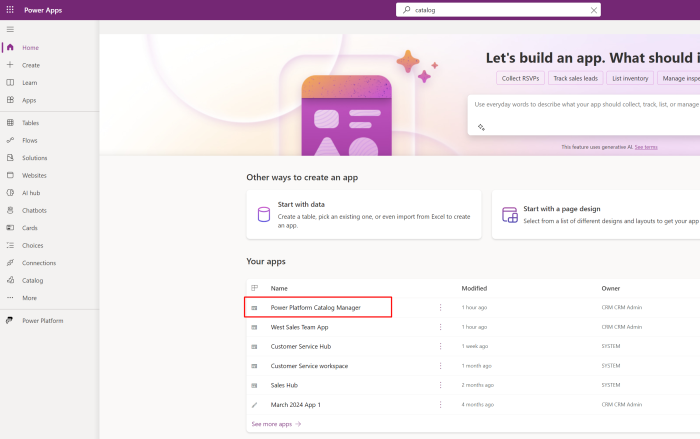Open more options for March 2024 App 1

440,405
